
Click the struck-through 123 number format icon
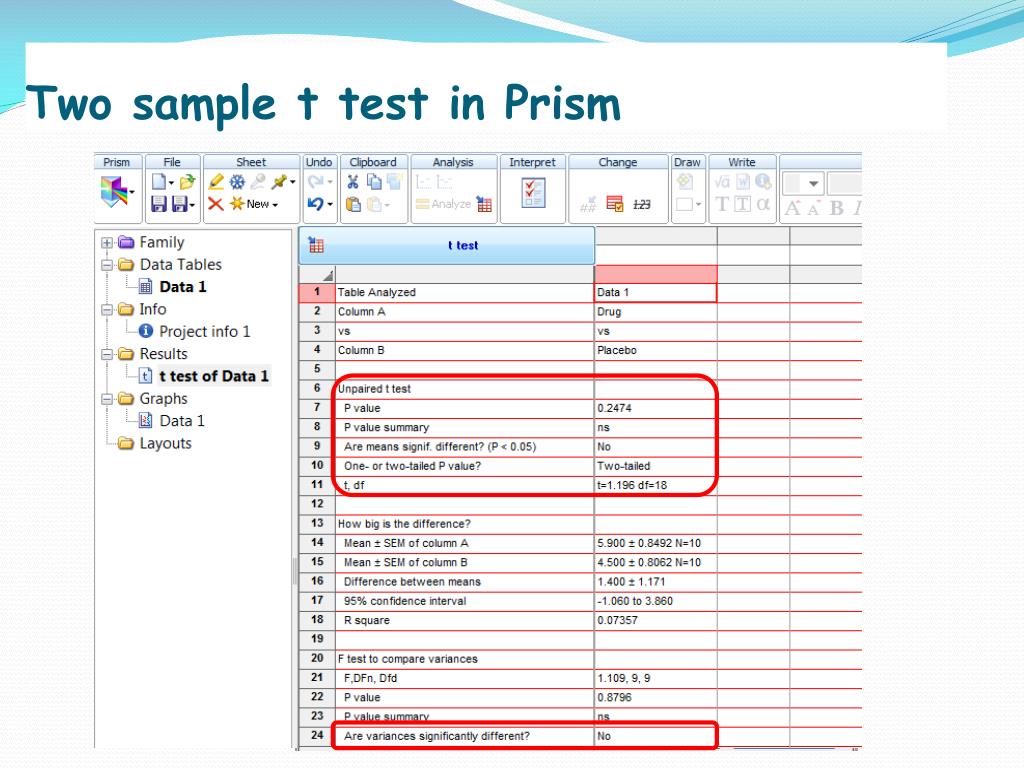pyautogui.click(x=641, y=204)
